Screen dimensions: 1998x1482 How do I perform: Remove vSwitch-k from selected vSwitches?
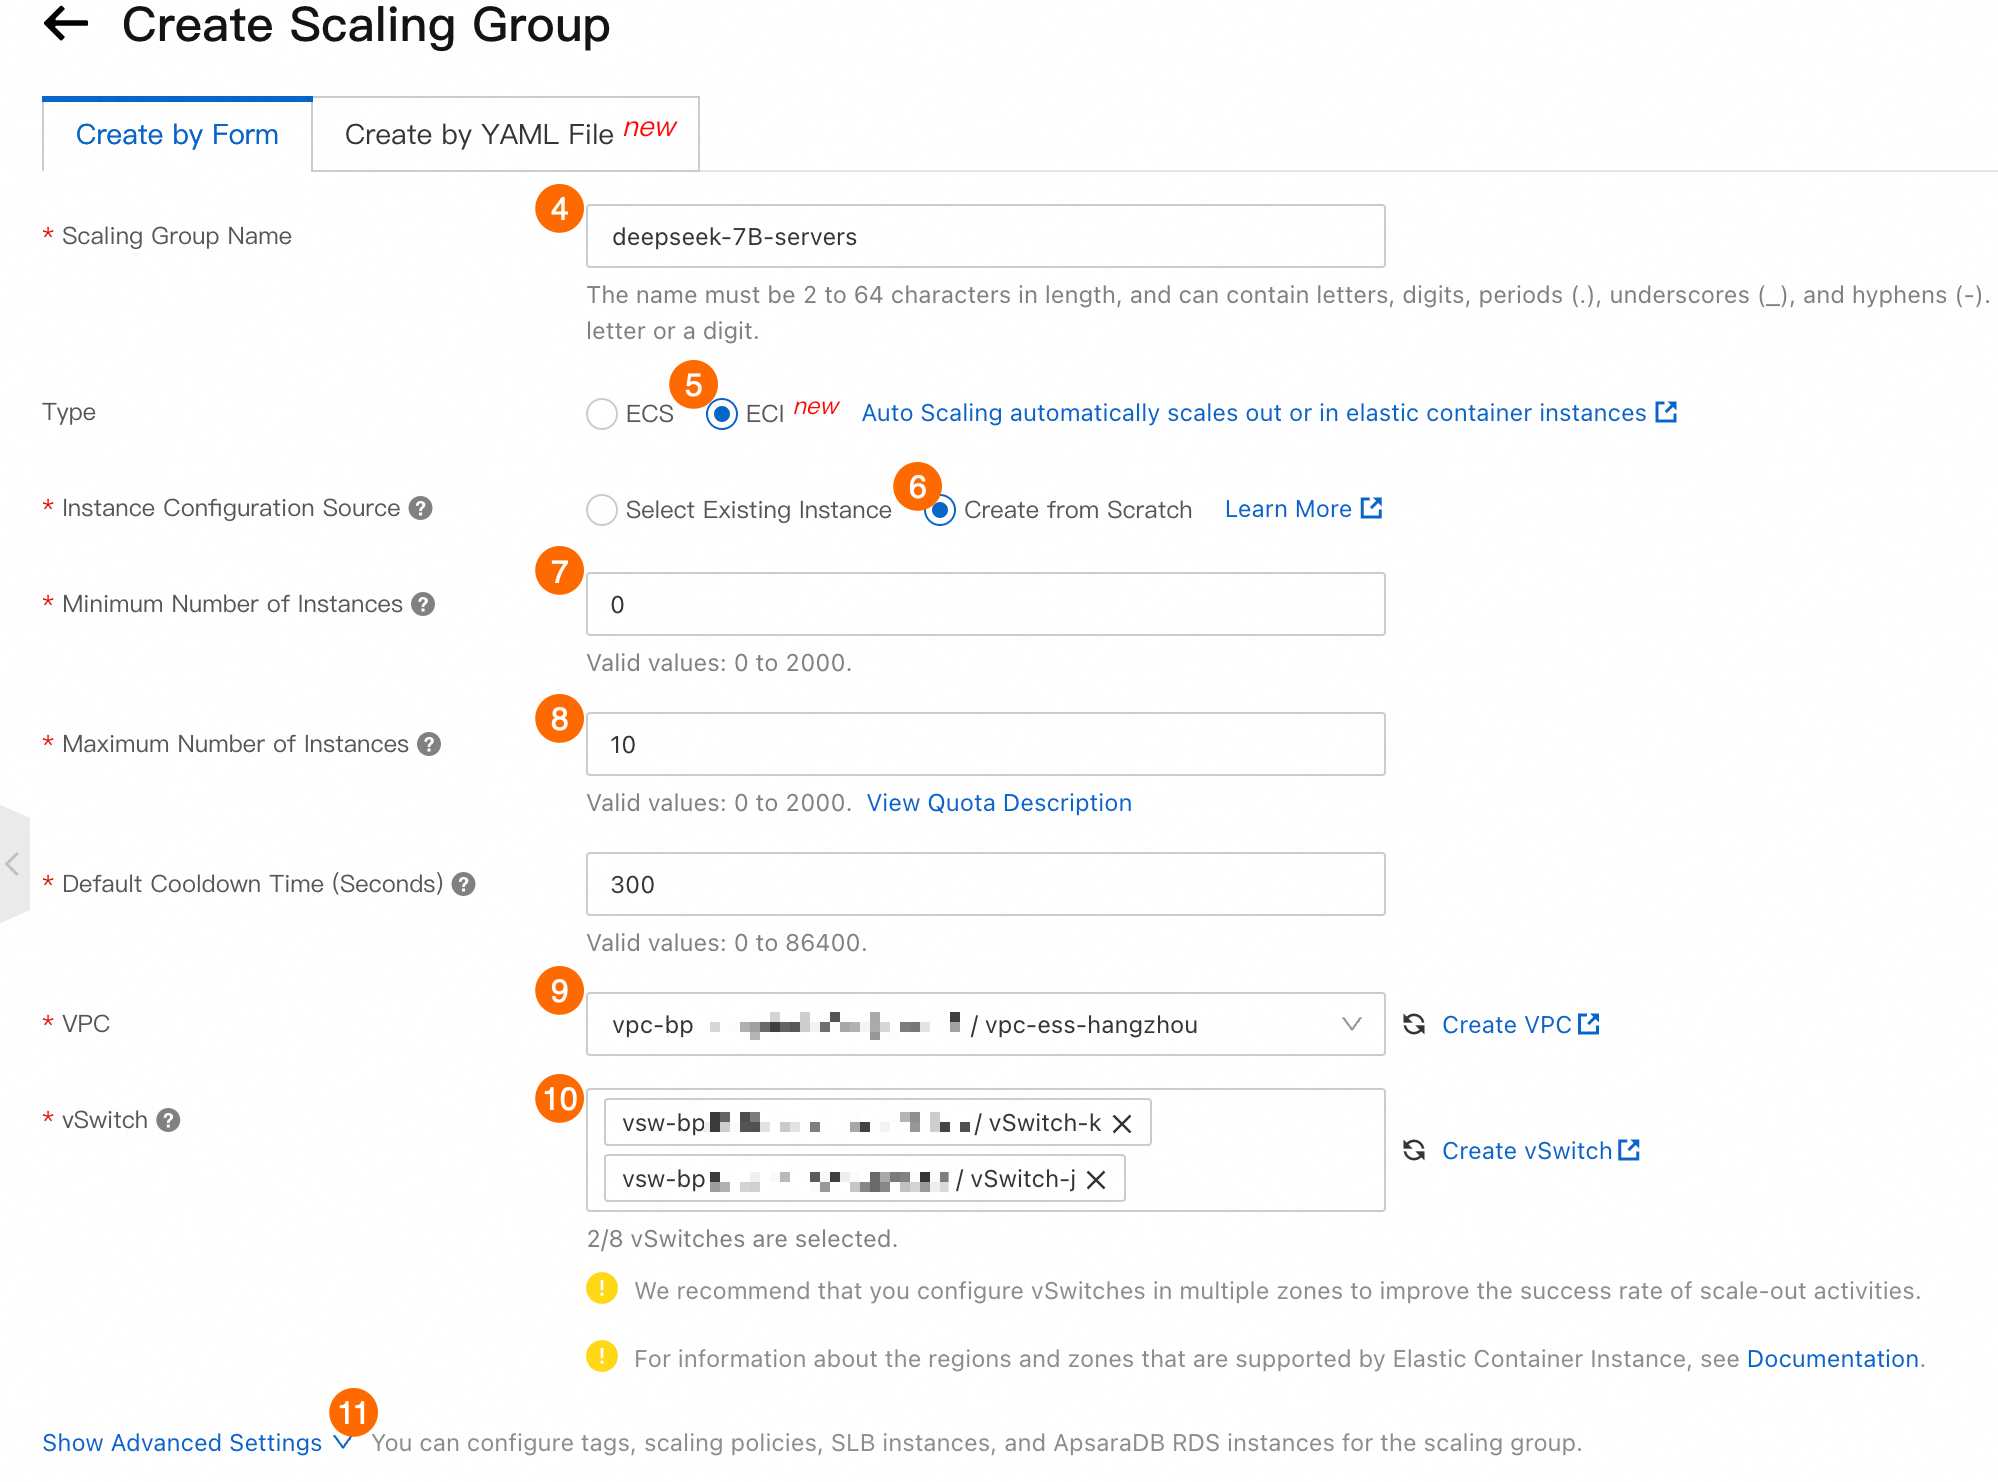(x=1122, y=1124)
